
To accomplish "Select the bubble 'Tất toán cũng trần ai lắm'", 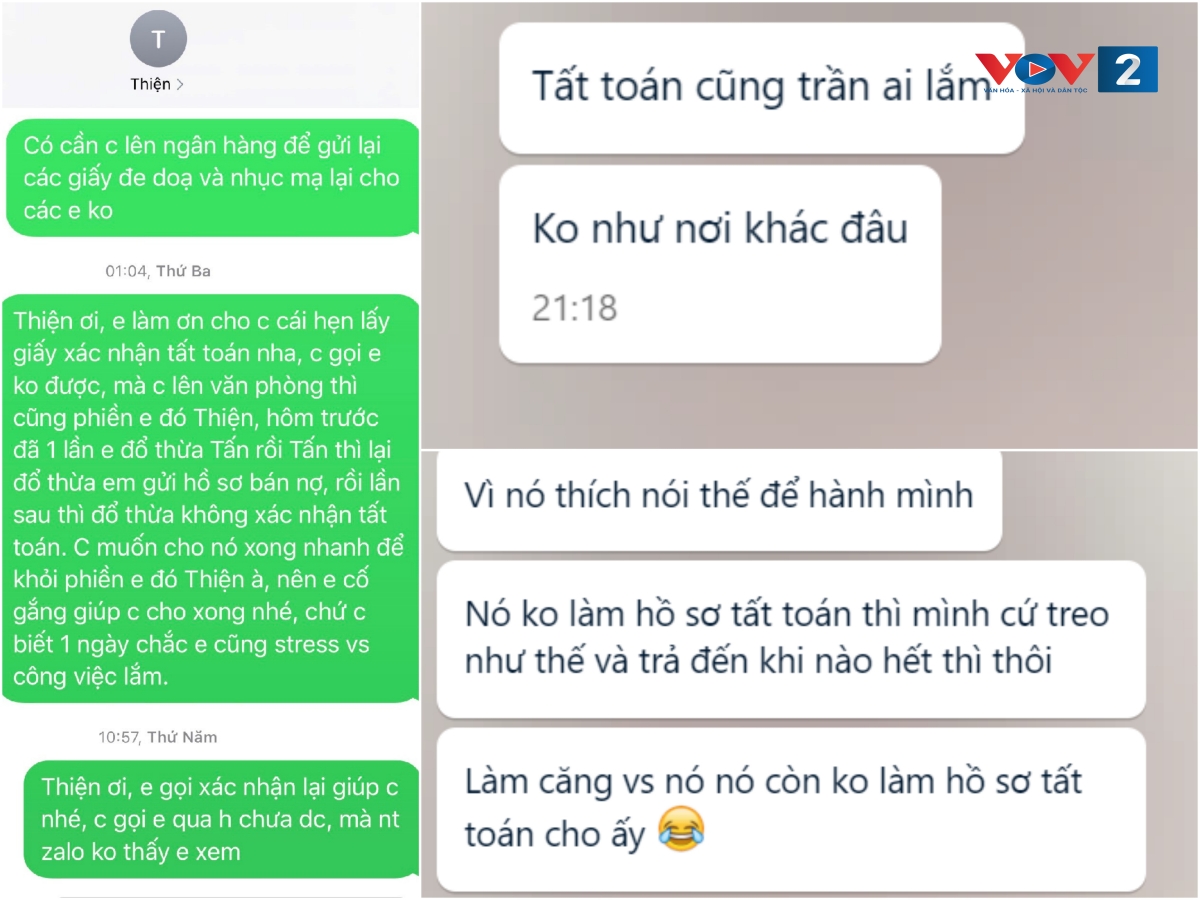I will coord(761,88).
